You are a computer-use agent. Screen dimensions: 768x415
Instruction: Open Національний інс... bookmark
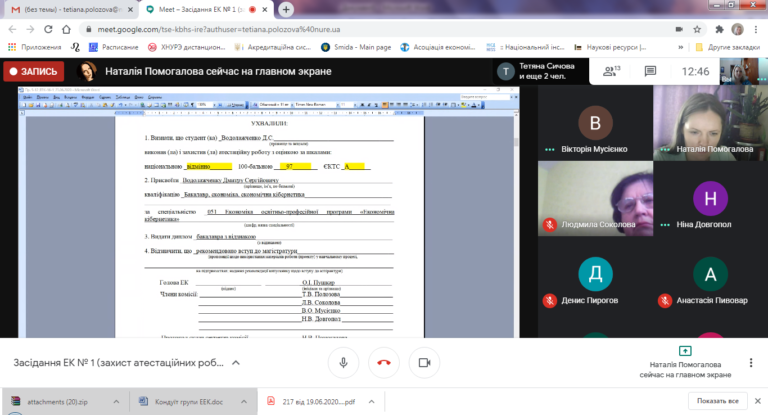(x=526, y=47)
